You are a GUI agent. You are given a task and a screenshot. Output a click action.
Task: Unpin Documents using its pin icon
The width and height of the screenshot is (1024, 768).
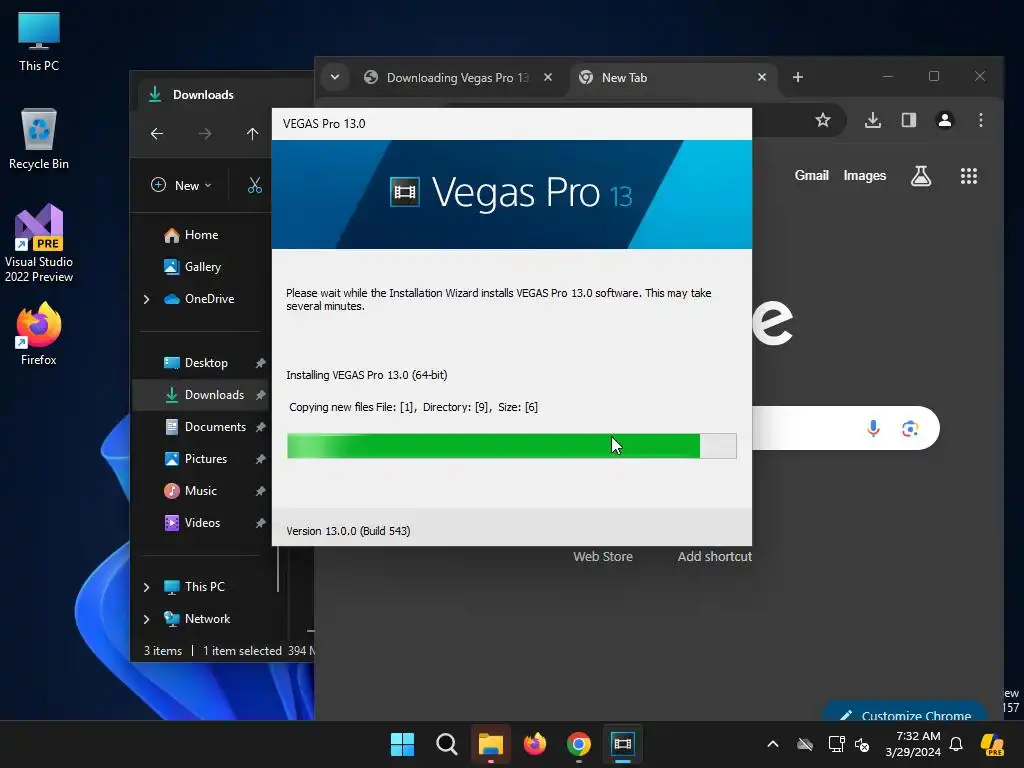260,427
